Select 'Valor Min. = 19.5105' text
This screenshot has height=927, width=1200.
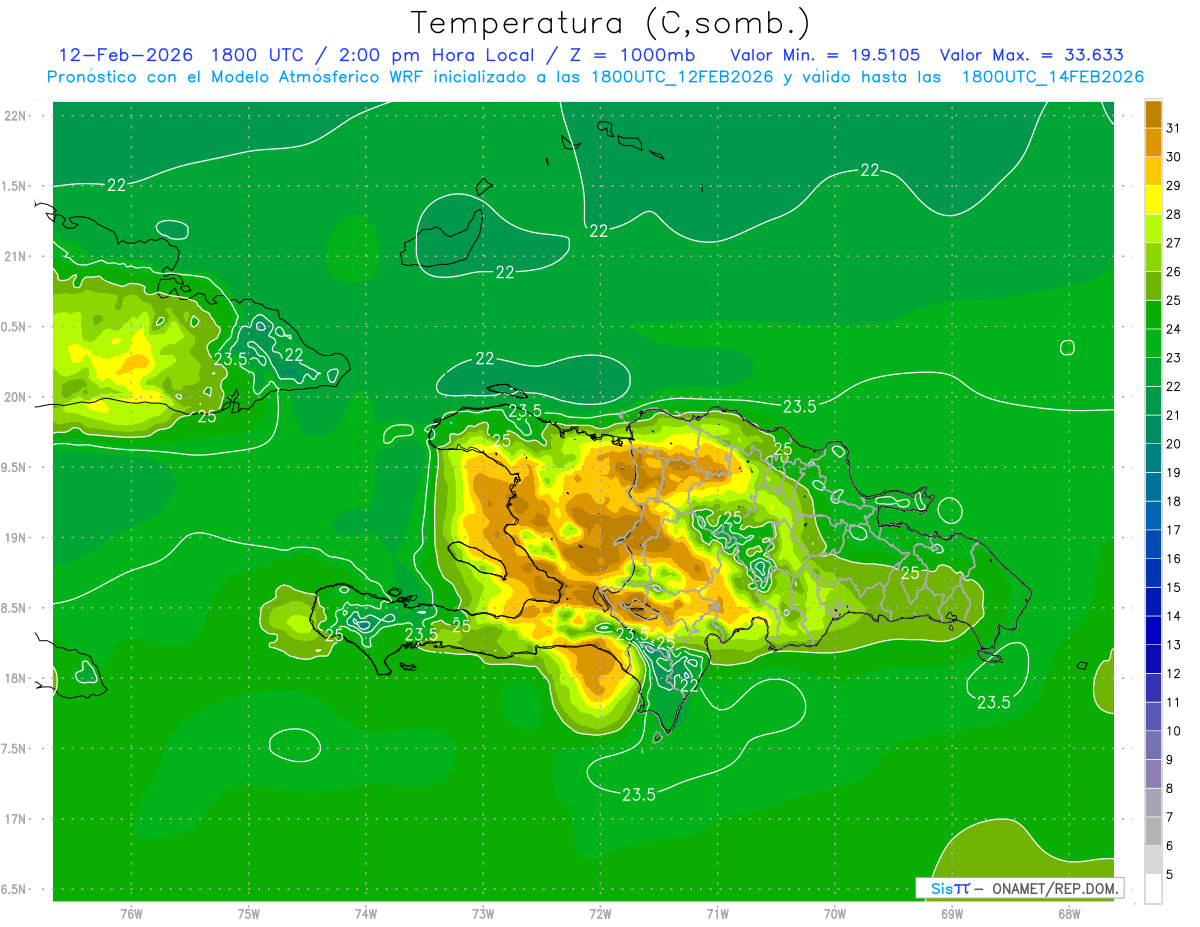(826, 55)
